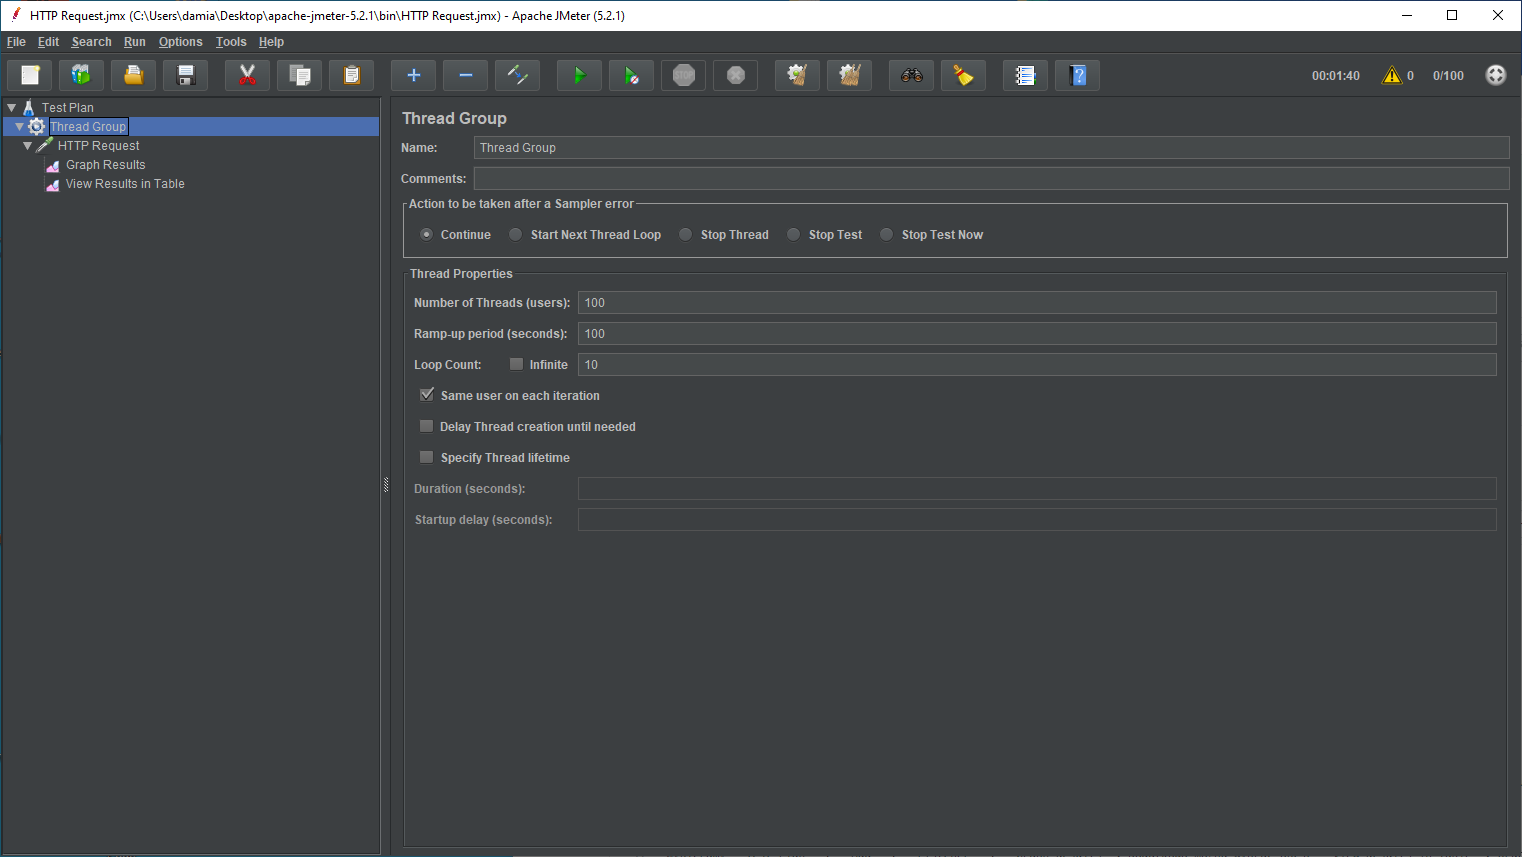Click the Clear All icon
This screenshot has width=1522, height=857.
tap(849, 75)
